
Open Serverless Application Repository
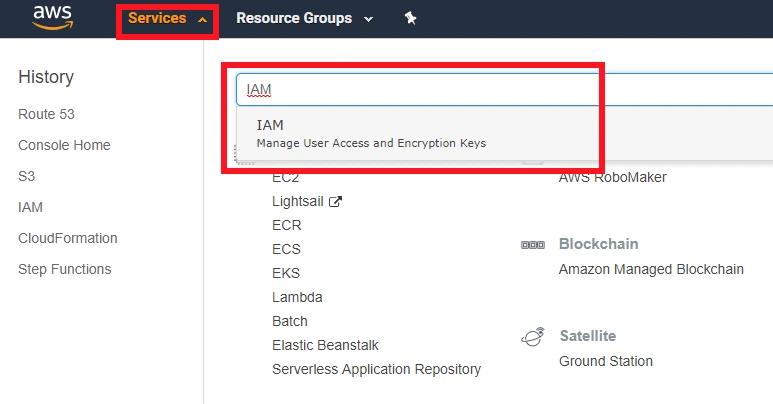click(x=376, y=369)
